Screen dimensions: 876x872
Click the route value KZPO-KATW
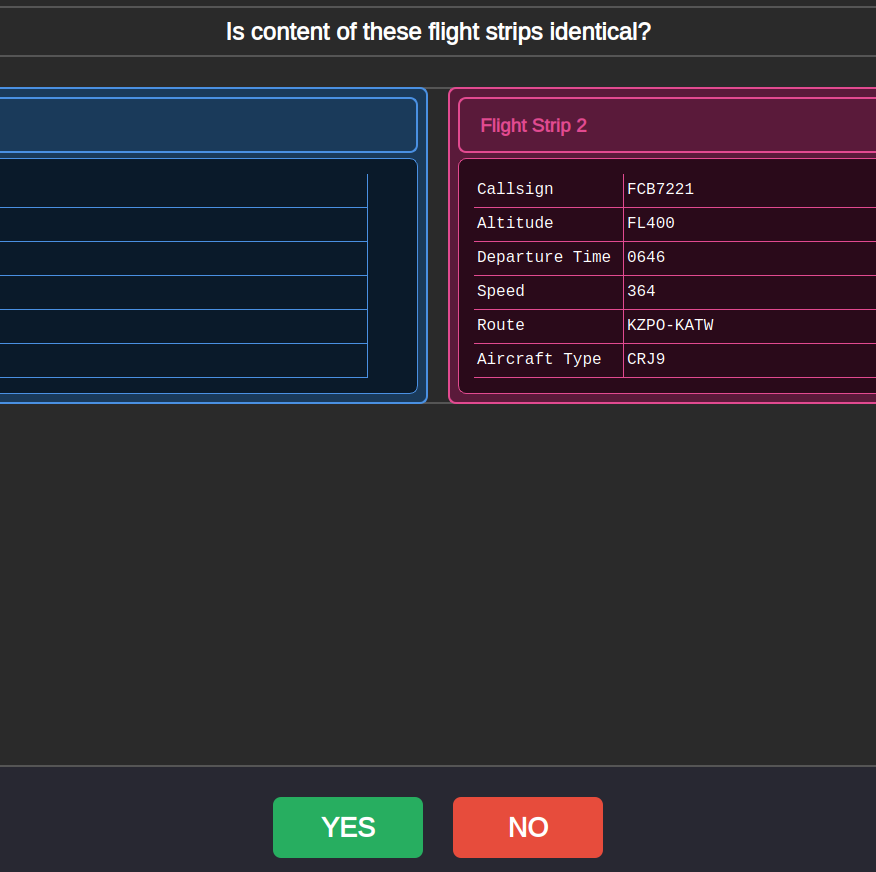(670, 325)
